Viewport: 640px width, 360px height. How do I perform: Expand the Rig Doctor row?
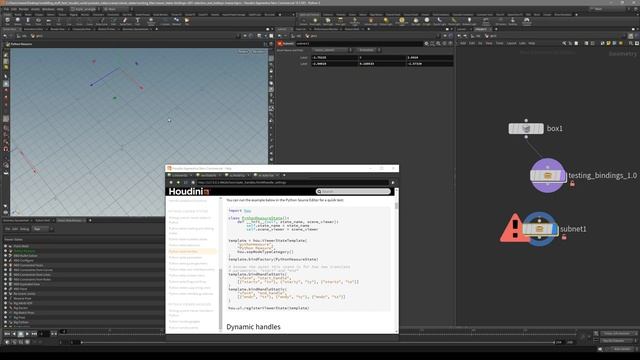[x=5, y=308]
